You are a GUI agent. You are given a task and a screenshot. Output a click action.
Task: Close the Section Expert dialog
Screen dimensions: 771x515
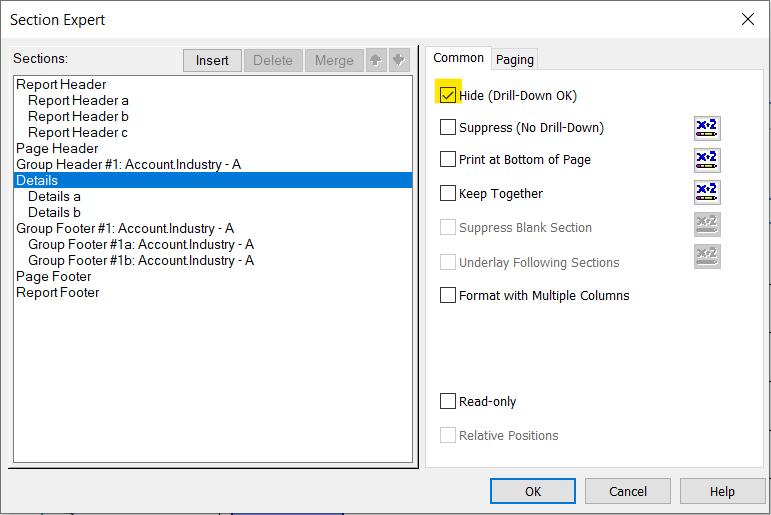tap(747, 19)
